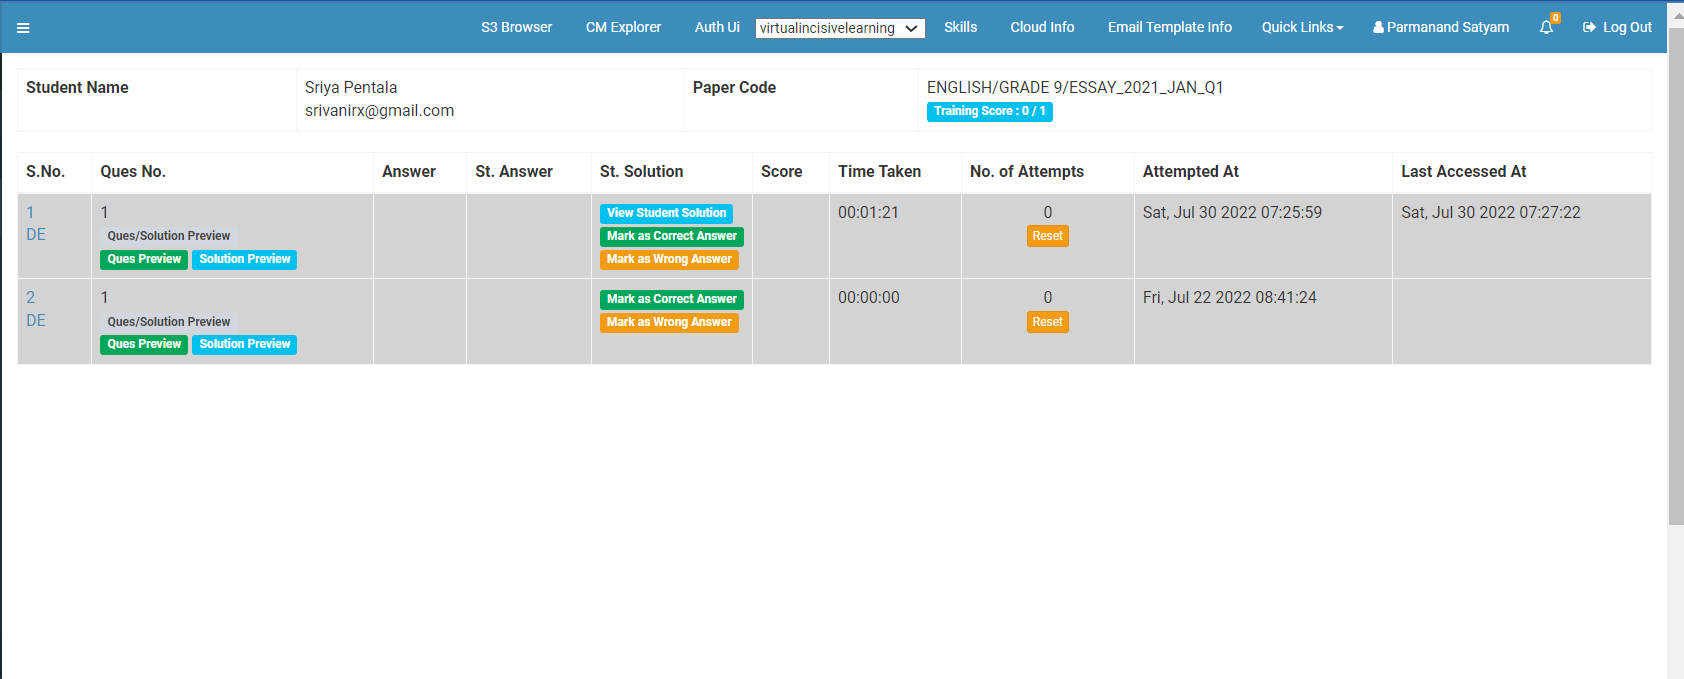This screenshot has width=1684, height=679.
Task: Open Ques Preview in second row
Action: (x=144, y=344)
